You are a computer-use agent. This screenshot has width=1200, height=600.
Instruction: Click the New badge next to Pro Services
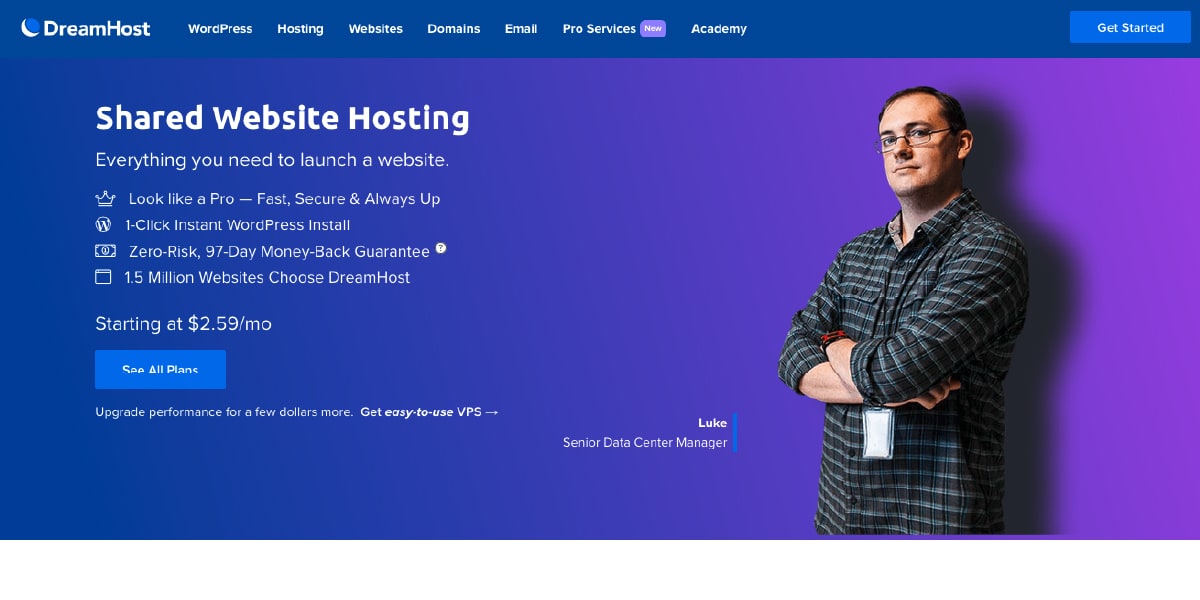pyautogui.click(x=653, y=28)
